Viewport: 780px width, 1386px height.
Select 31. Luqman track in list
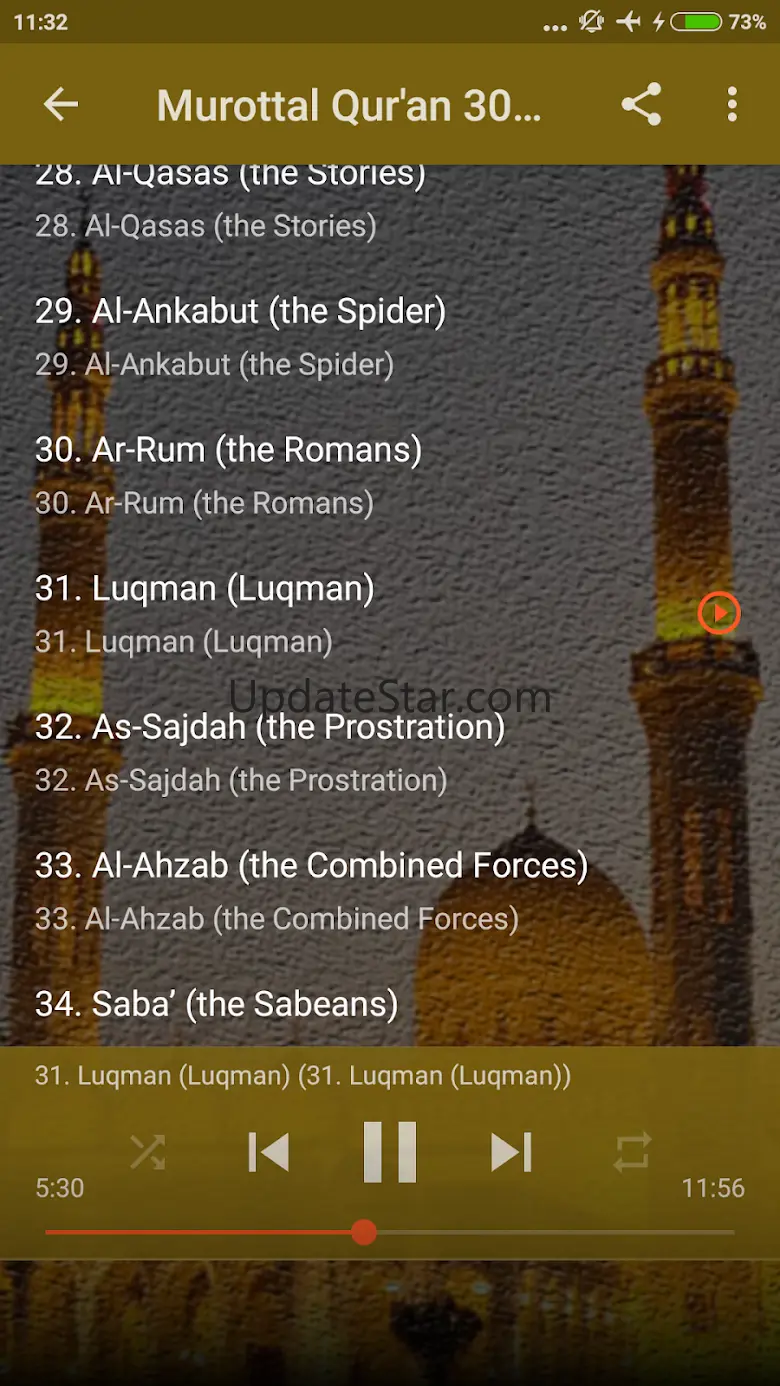point(204,613)
